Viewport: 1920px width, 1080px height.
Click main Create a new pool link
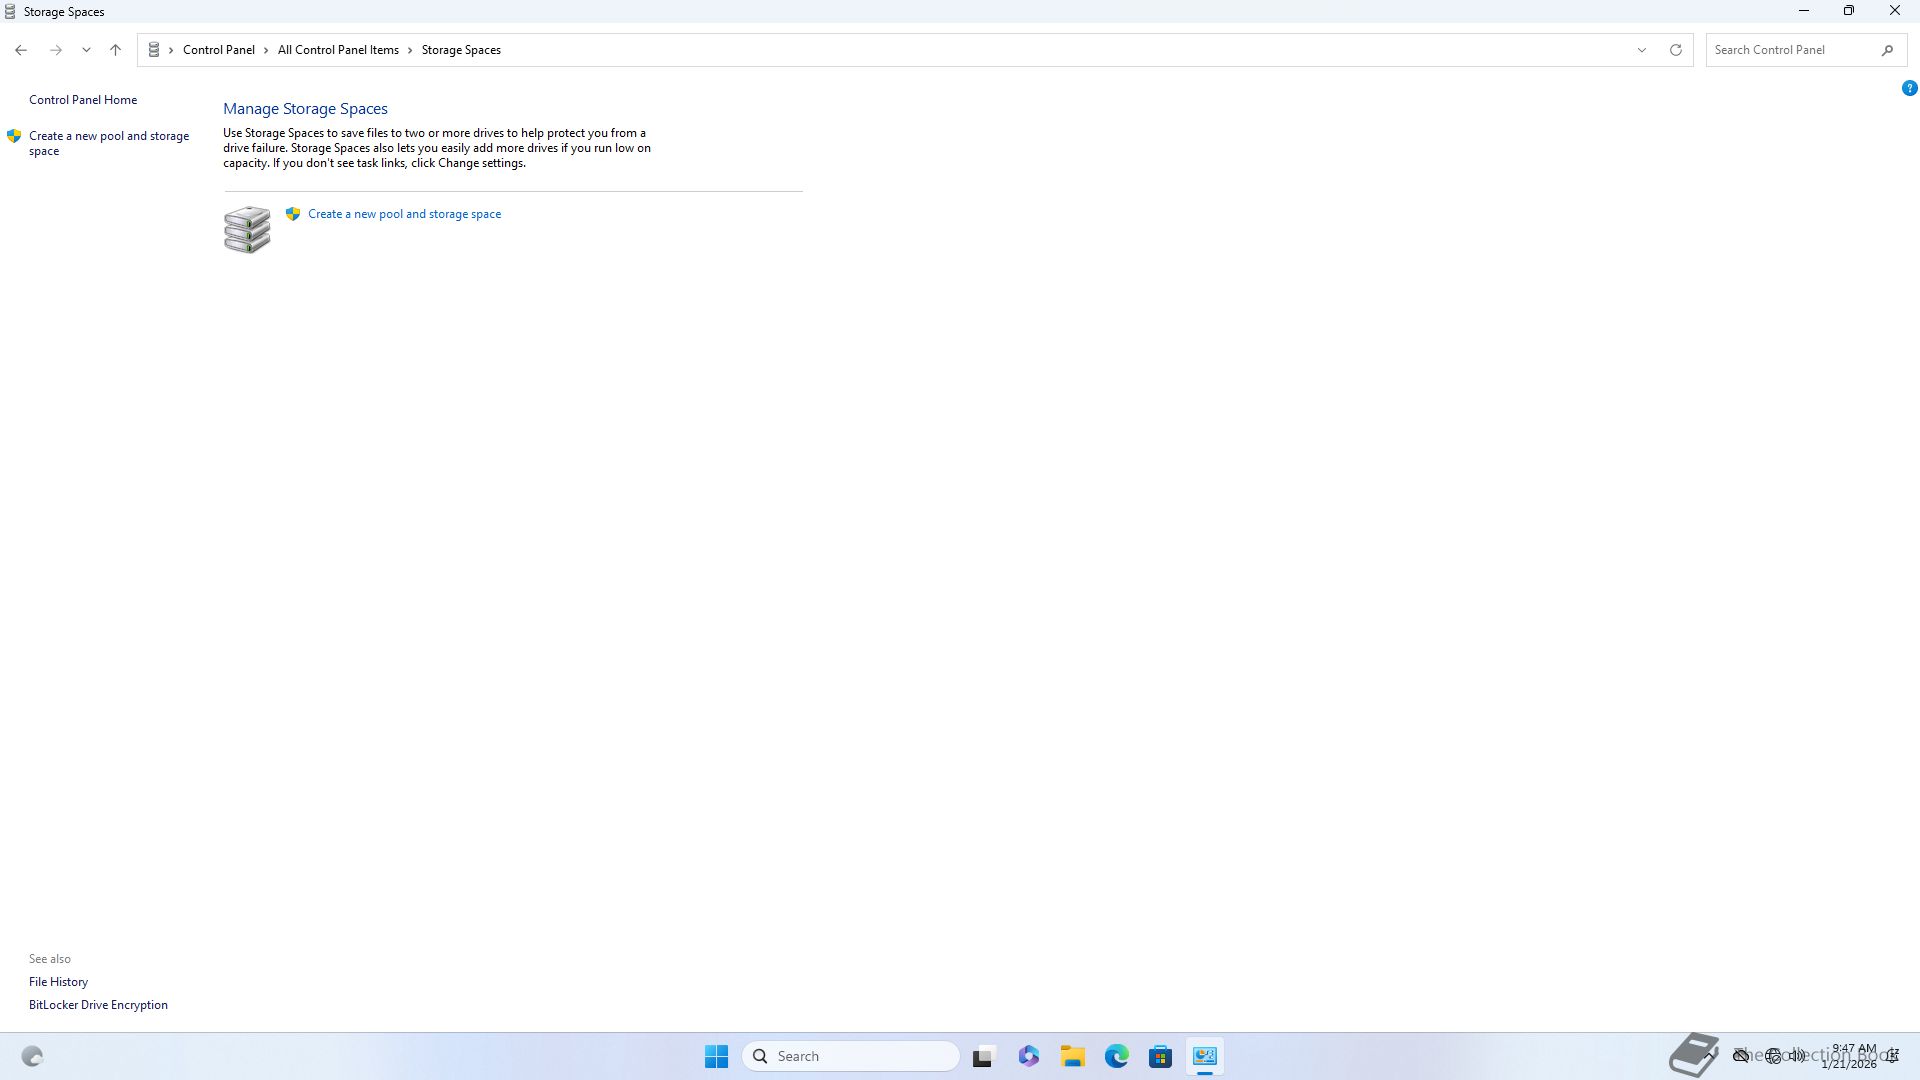(x=404, y=214)
